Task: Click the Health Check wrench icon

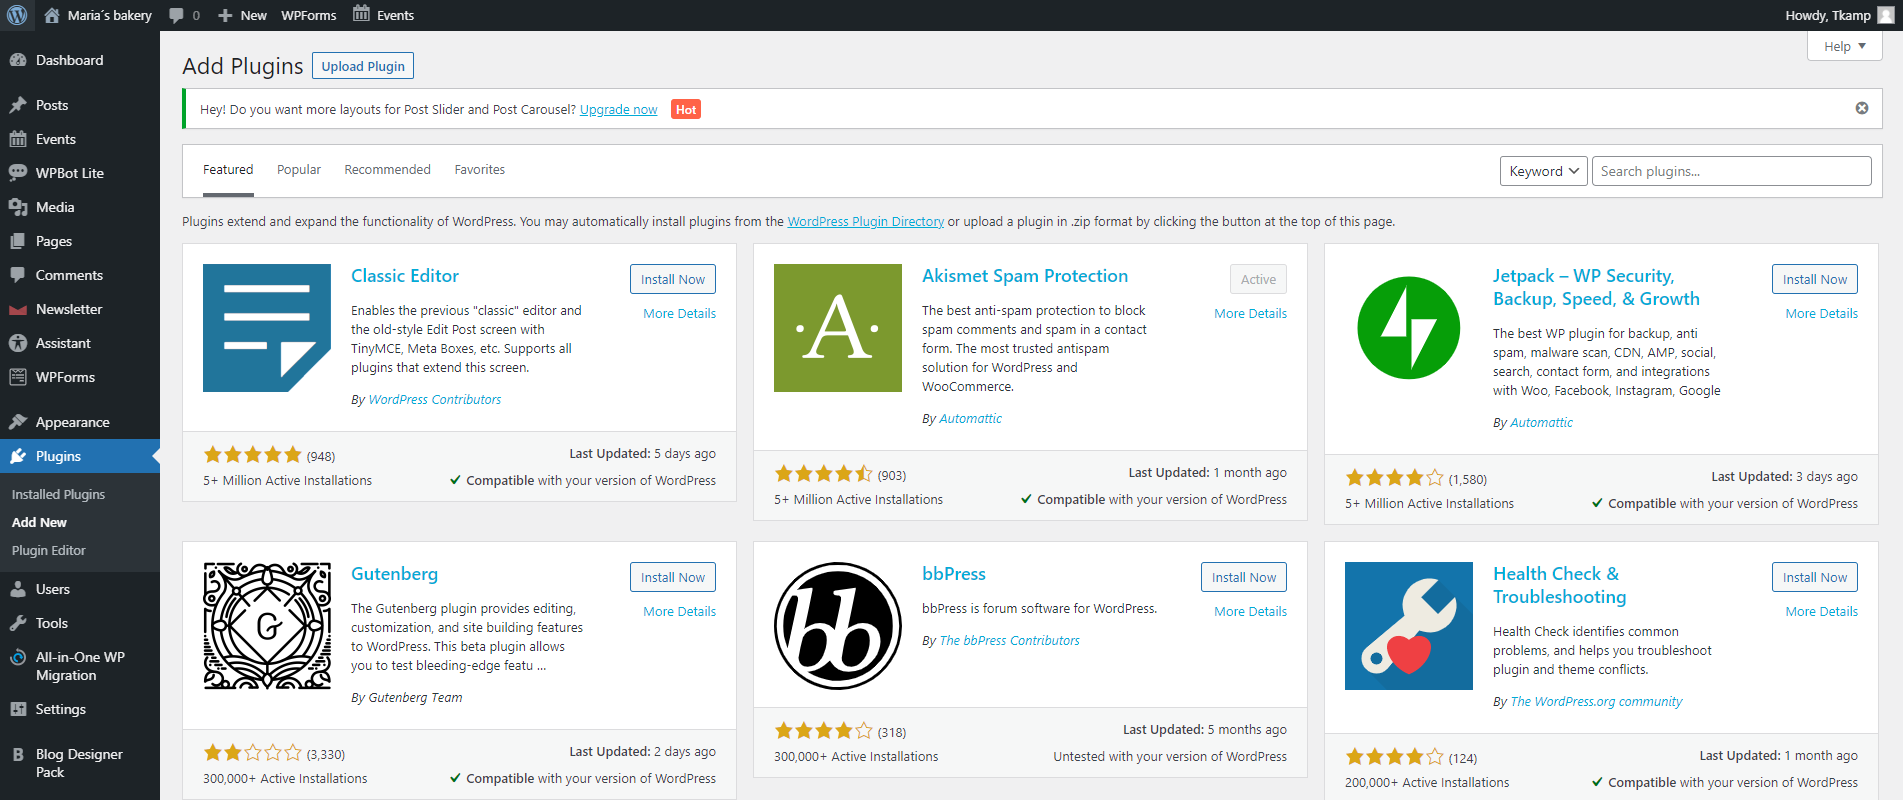Action: pyautogui.click(x=1408, y=626)
